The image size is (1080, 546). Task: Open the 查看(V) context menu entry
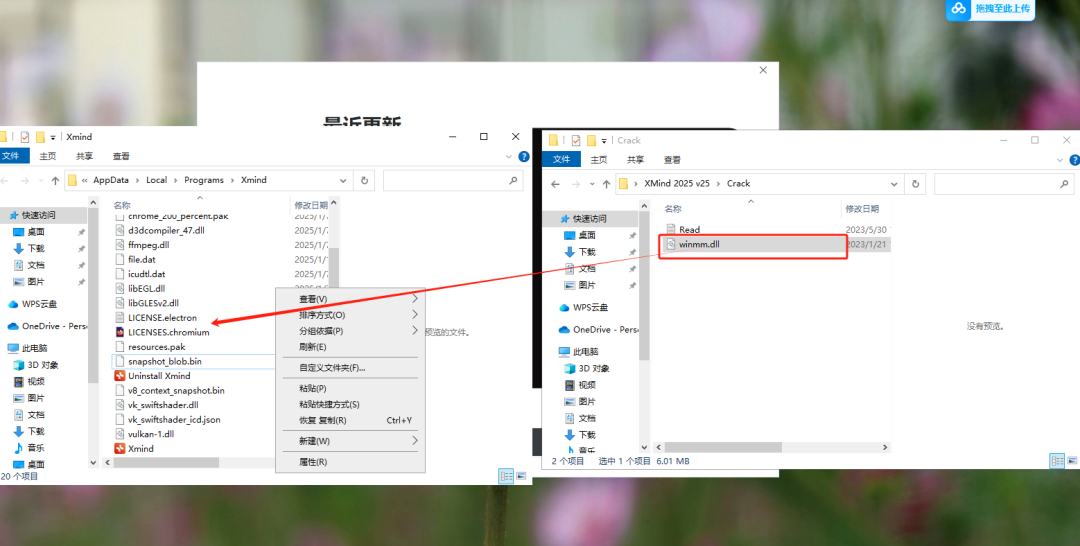pos(350,299)
